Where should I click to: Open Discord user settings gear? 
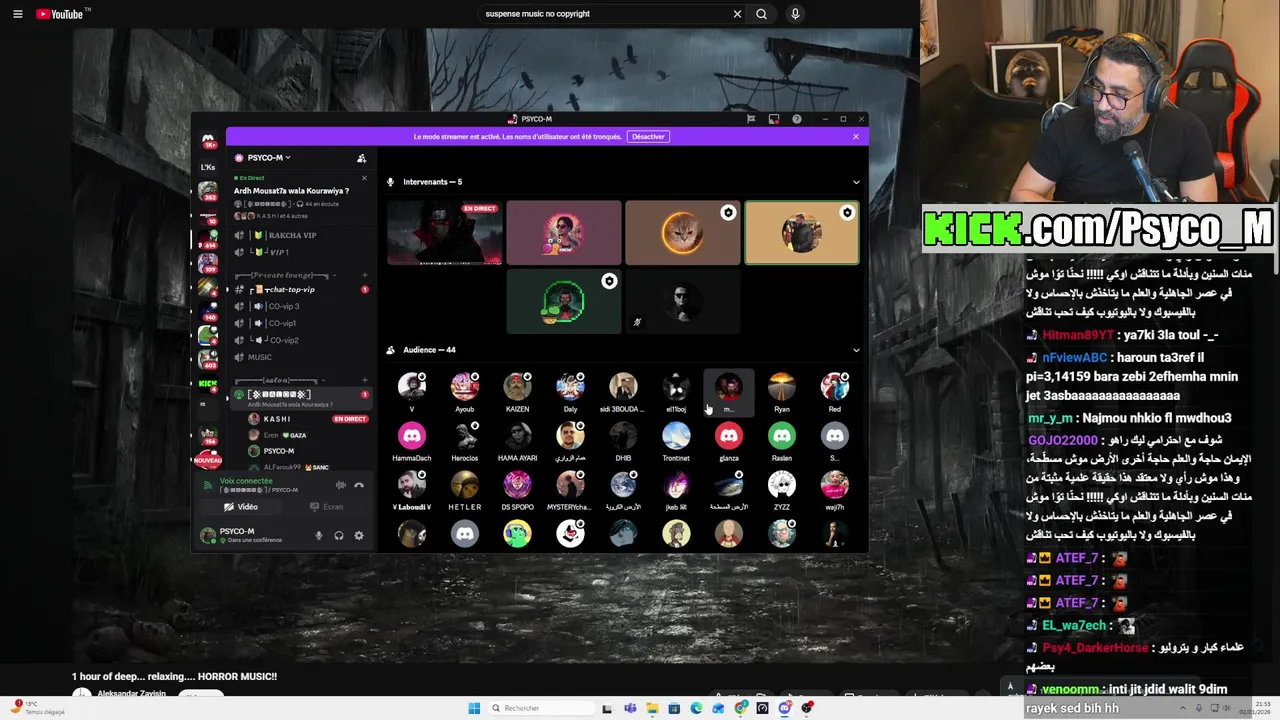[x=359, y=536]
